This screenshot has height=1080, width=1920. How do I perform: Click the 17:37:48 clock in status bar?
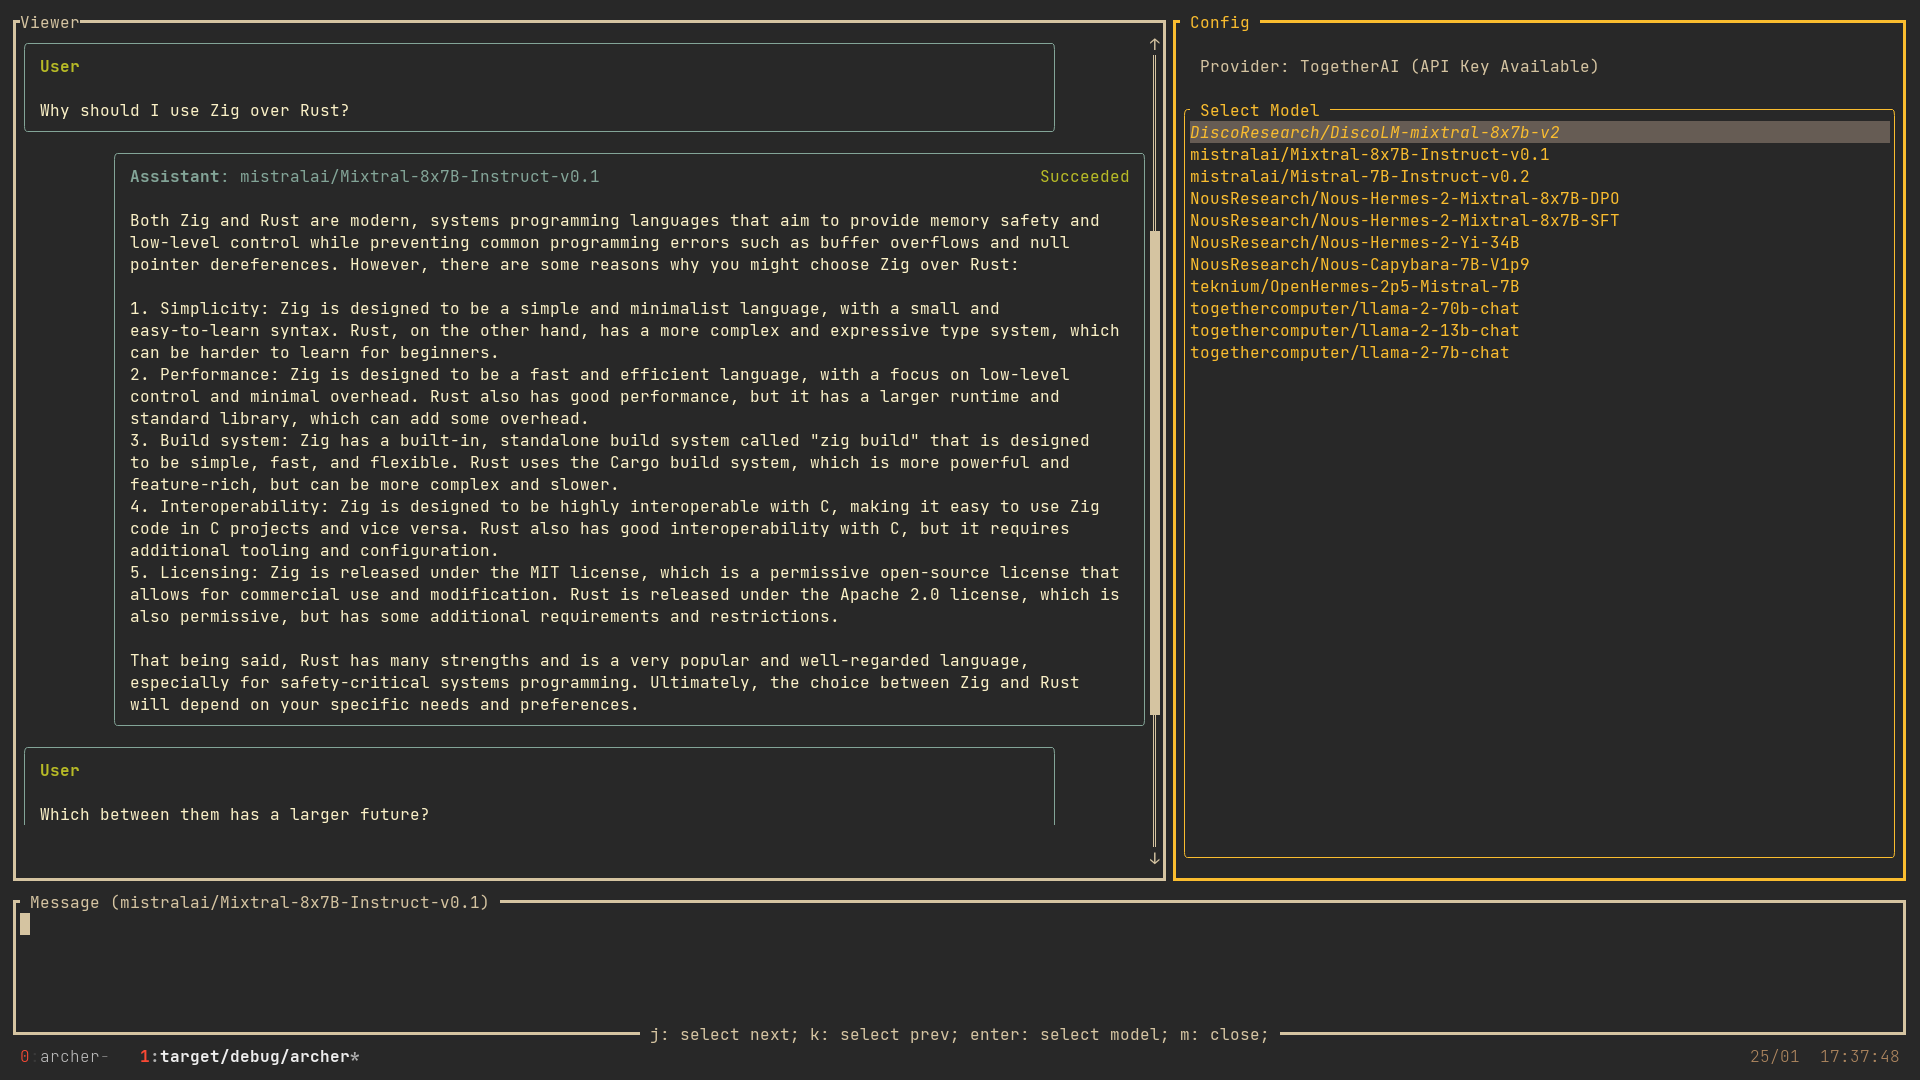tap(1859, 1056)
